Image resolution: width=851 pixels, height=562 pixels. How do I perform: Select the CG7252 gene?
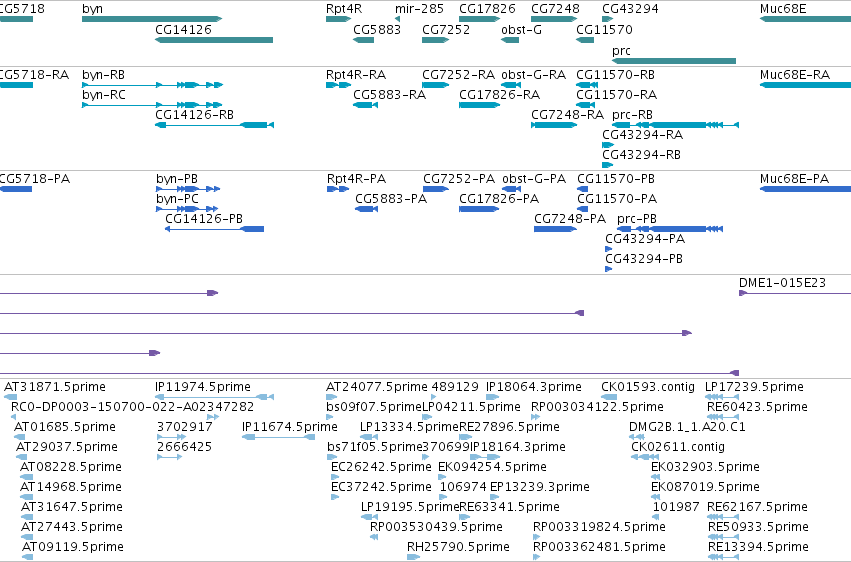[x=435, y=40]
